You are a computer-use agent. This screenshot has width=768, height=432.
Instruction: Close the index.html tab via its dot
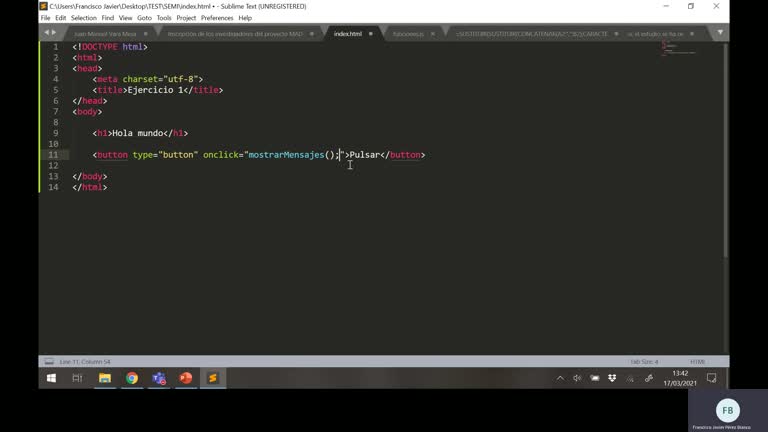[371, 34]
